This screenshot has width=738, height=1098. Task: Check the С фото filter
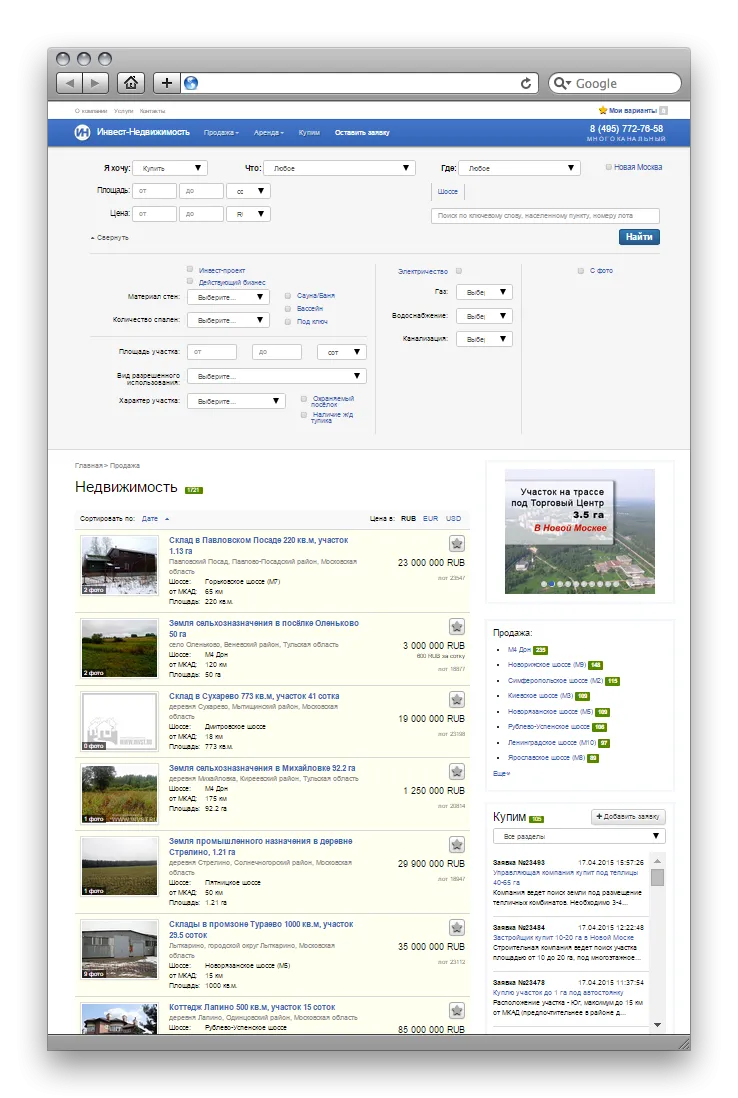pyautogui.click(x=580, y=270)
